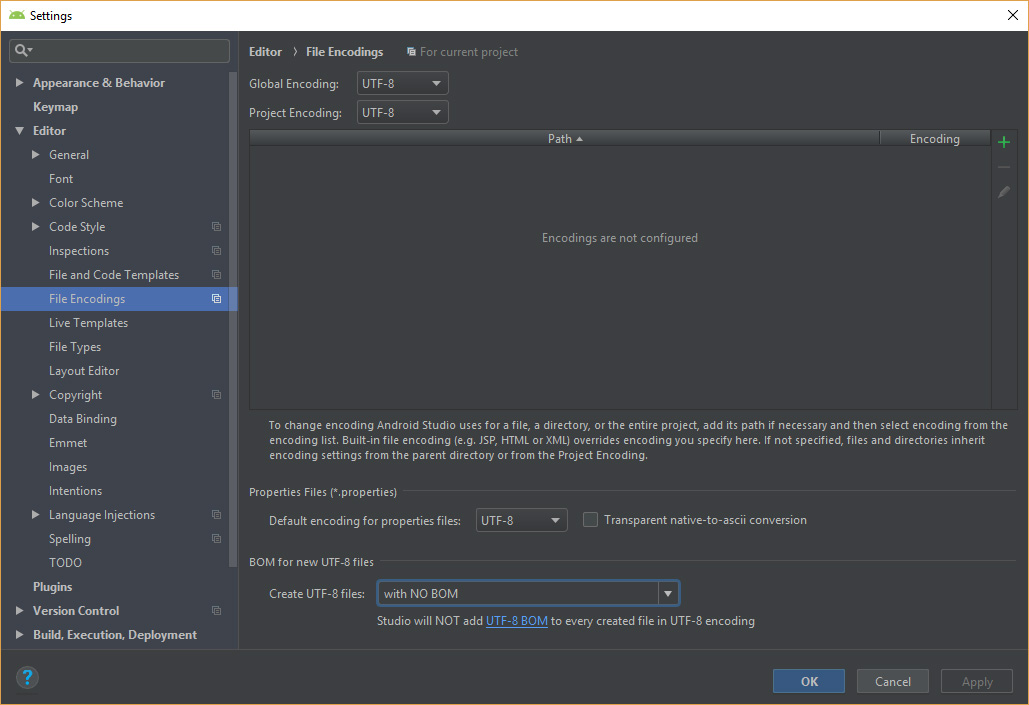This screenshot has width=1029, height=705.
Task: Click the project settings icon beside File Encodings
Action: 215,298
